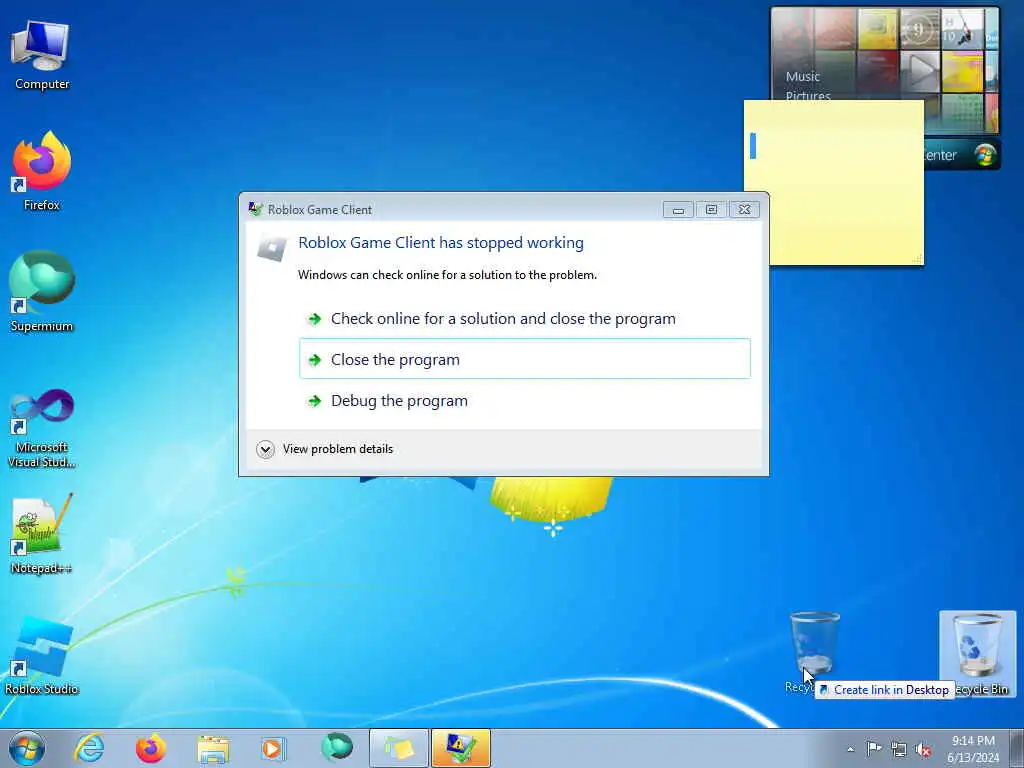Select the Notepad++ desktop shortcut
Viewport: 1024px width, 768px height.
click(42, 534)
